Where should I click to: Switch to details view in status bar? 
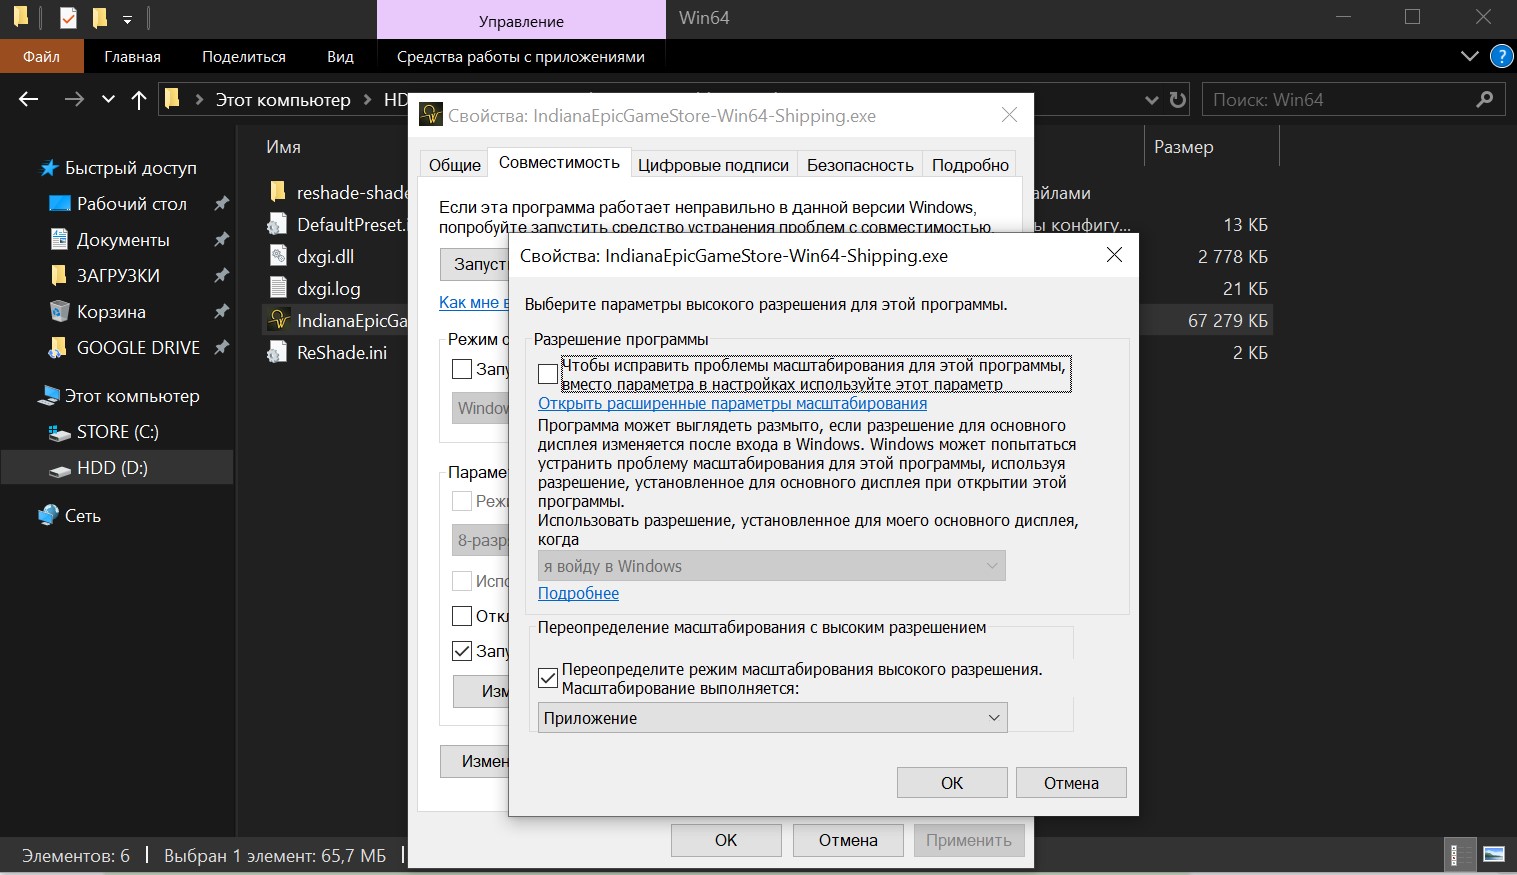tap(1462, 855)
